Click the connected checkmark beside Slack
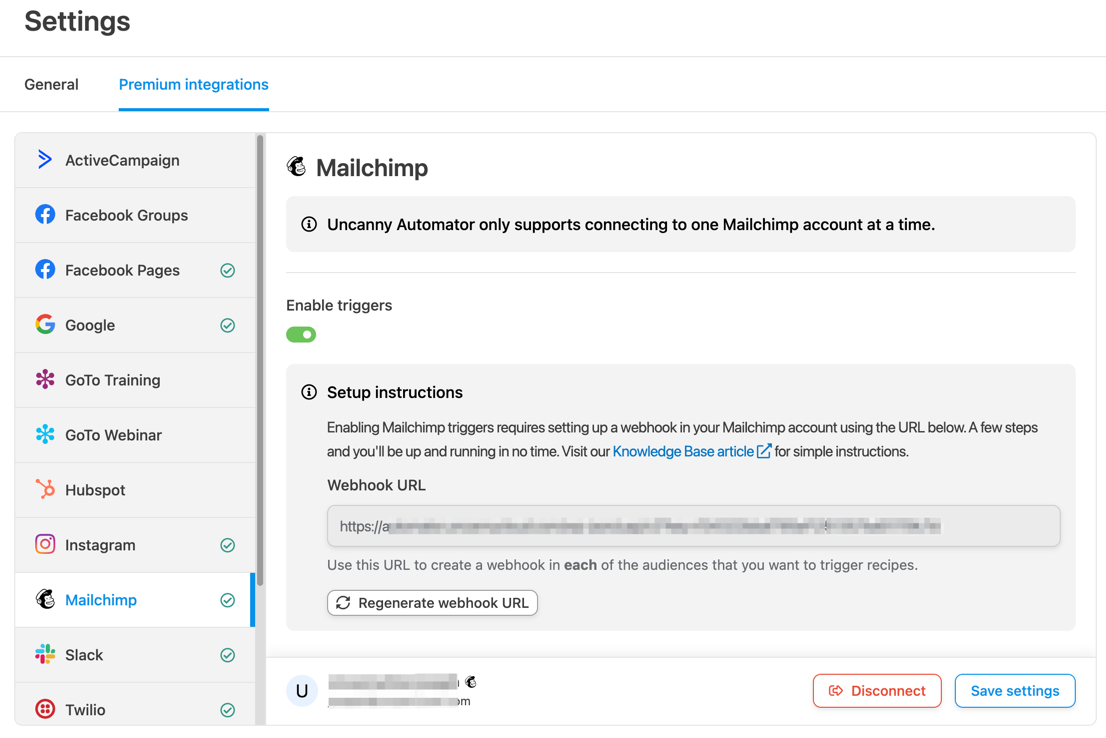Screen dimensions: 1106x738 pos(227,655)
